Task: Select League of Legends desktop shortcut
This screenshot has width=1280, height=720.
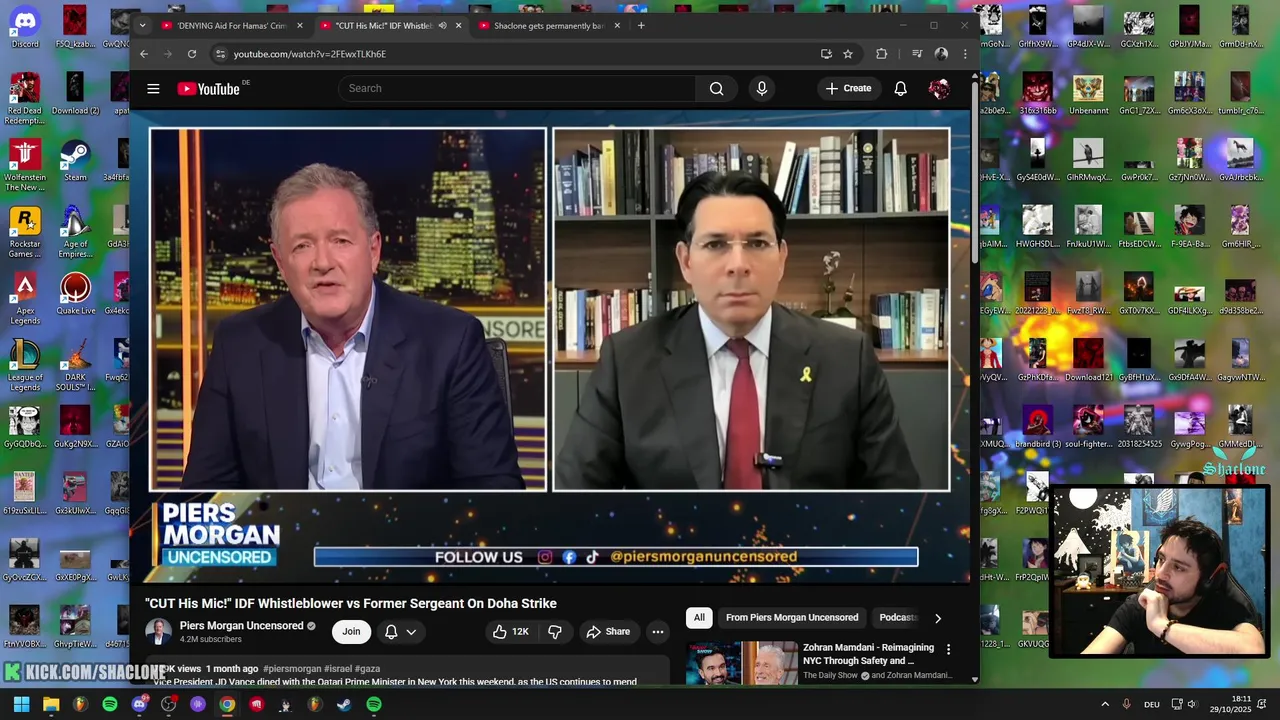Action: (x=25, y=366)
